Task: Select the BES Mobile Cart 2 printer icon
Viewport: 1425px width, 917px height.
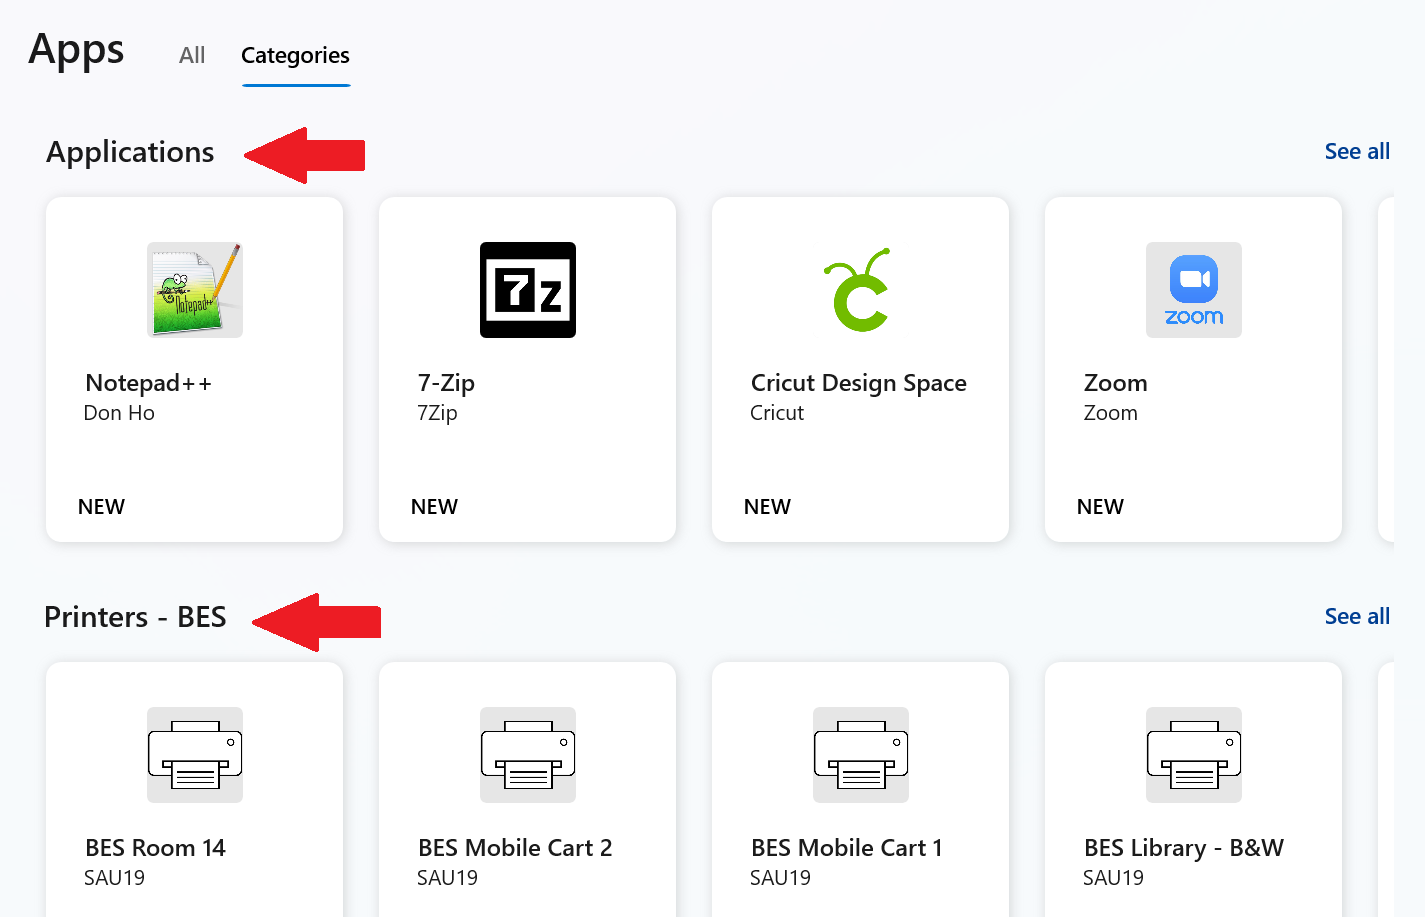Action: tap(528, 755)
